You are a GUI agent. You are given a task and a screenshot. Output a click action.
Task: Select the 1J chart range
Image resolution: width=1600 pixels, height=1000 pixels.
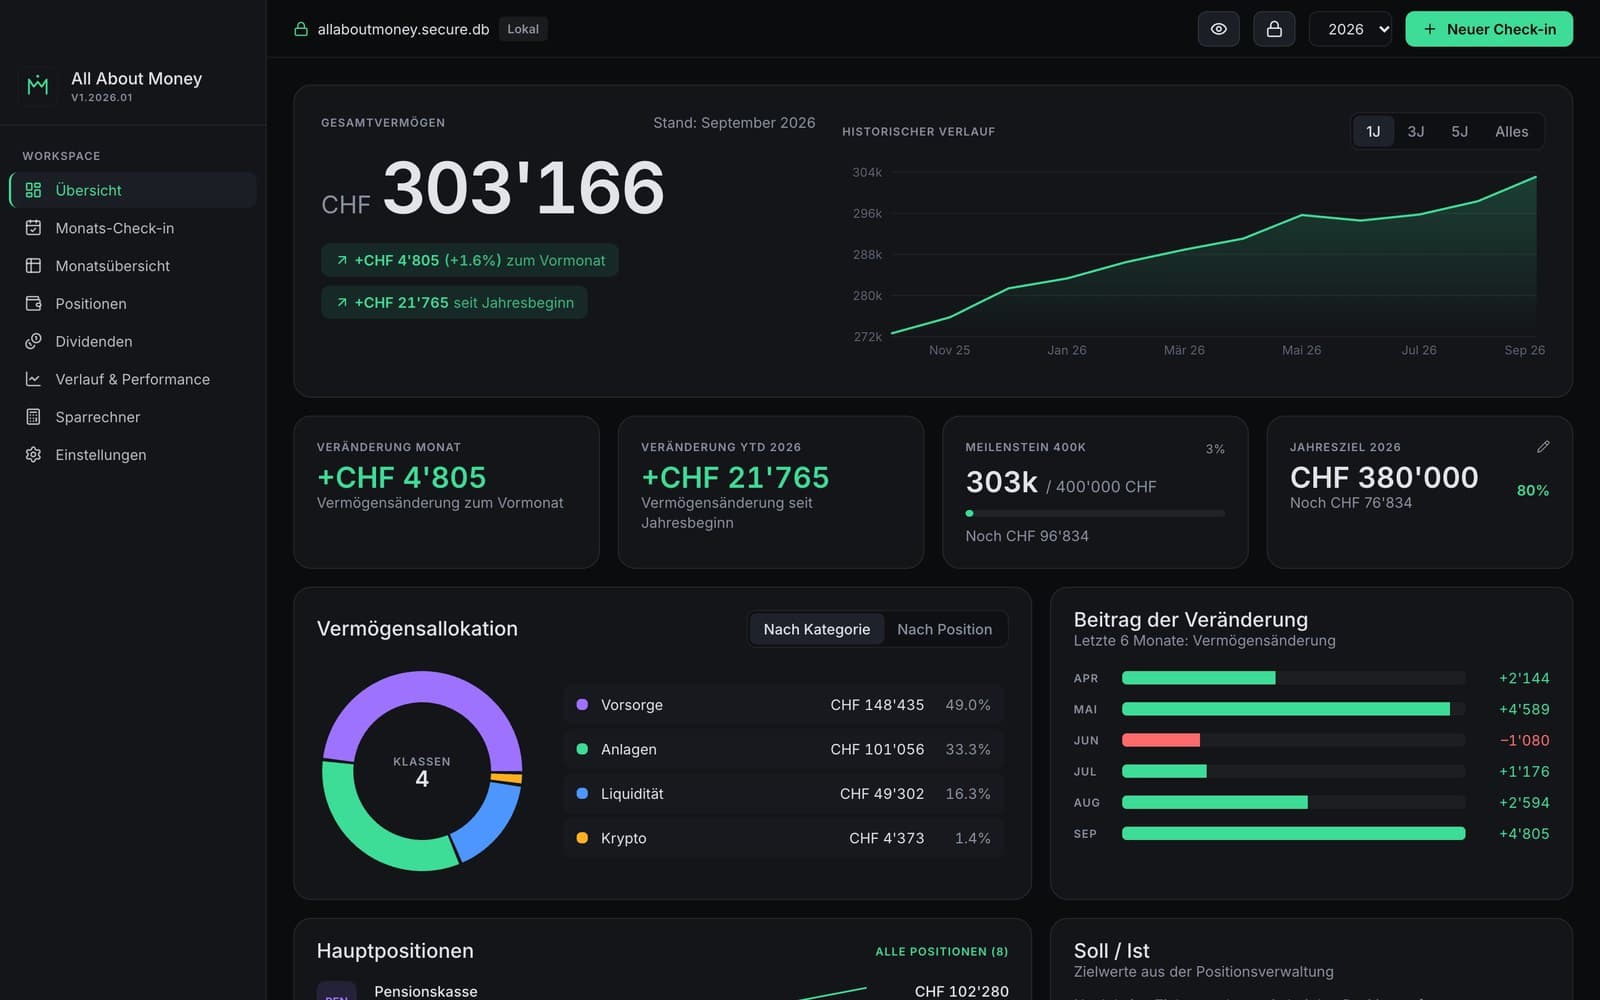[x=1373, y=131]
